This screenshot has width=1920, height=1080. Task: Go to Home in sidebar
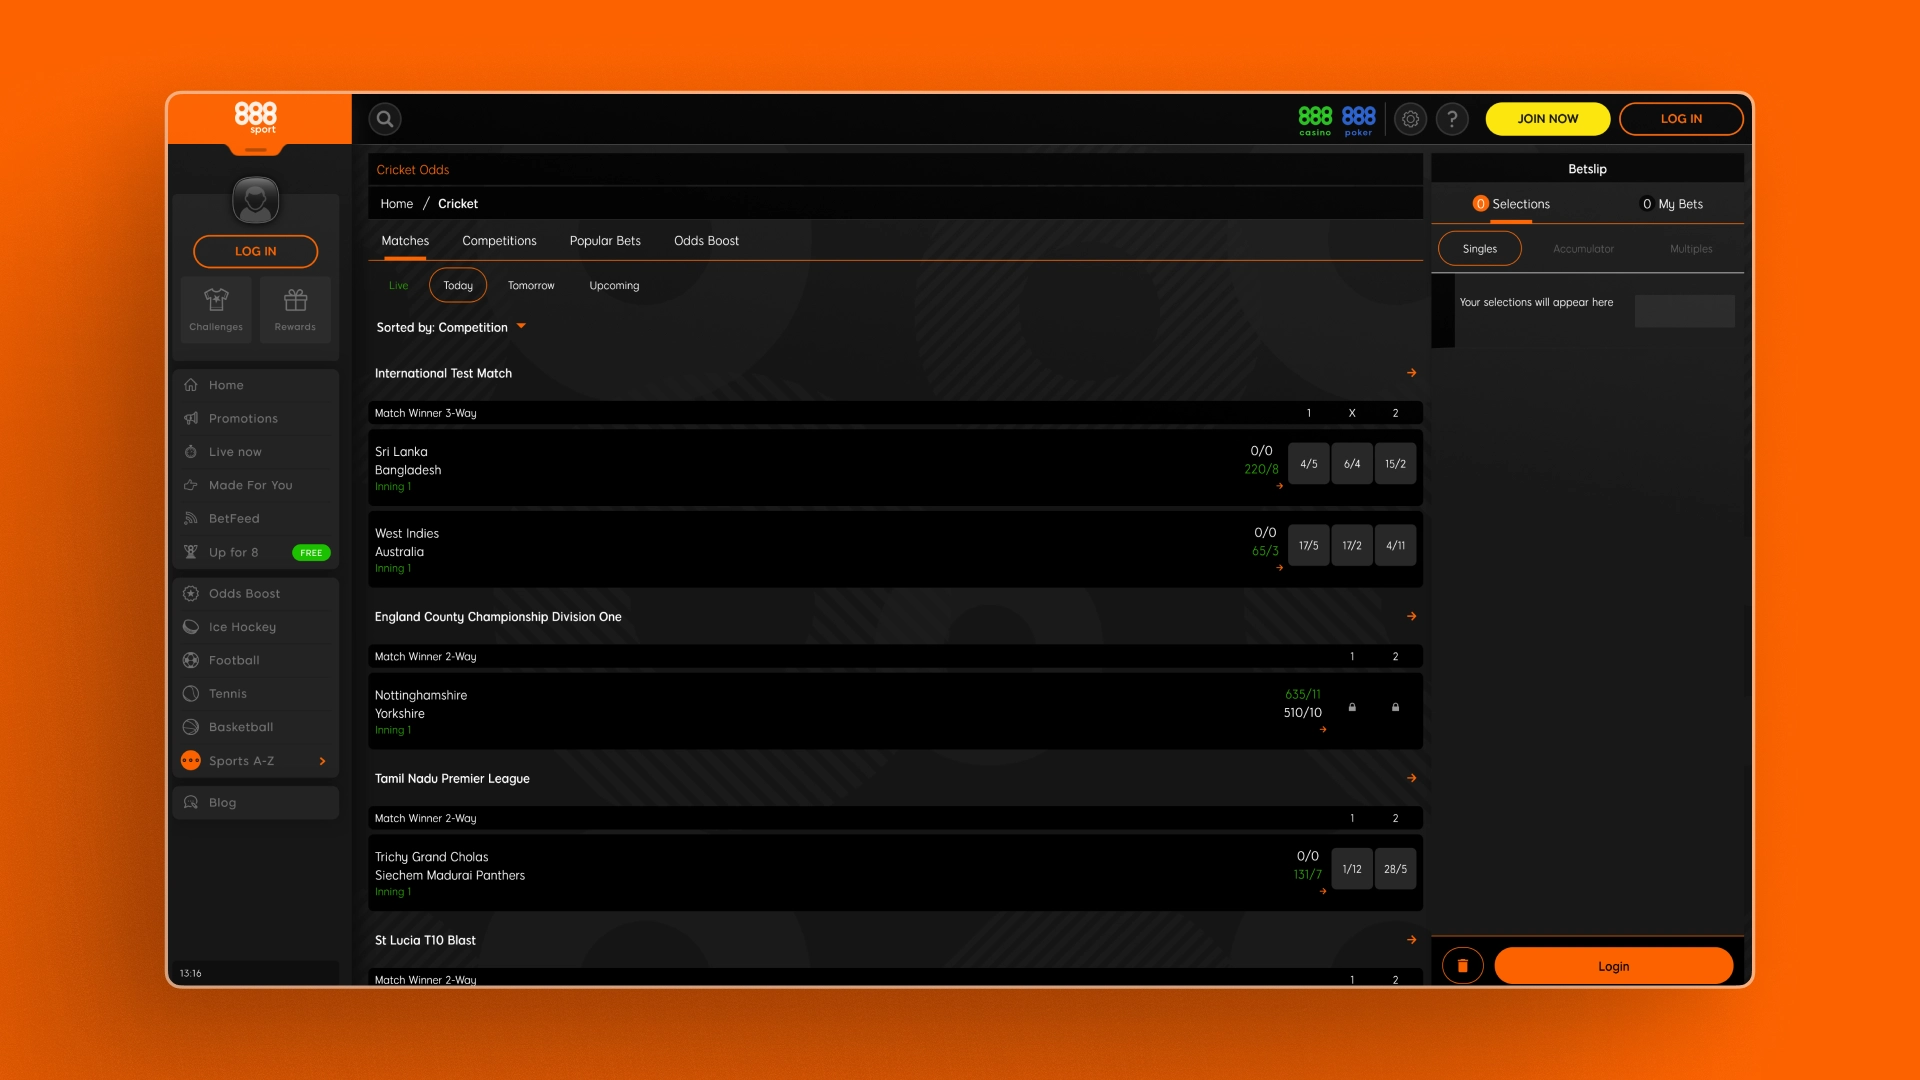click(255, 385)
